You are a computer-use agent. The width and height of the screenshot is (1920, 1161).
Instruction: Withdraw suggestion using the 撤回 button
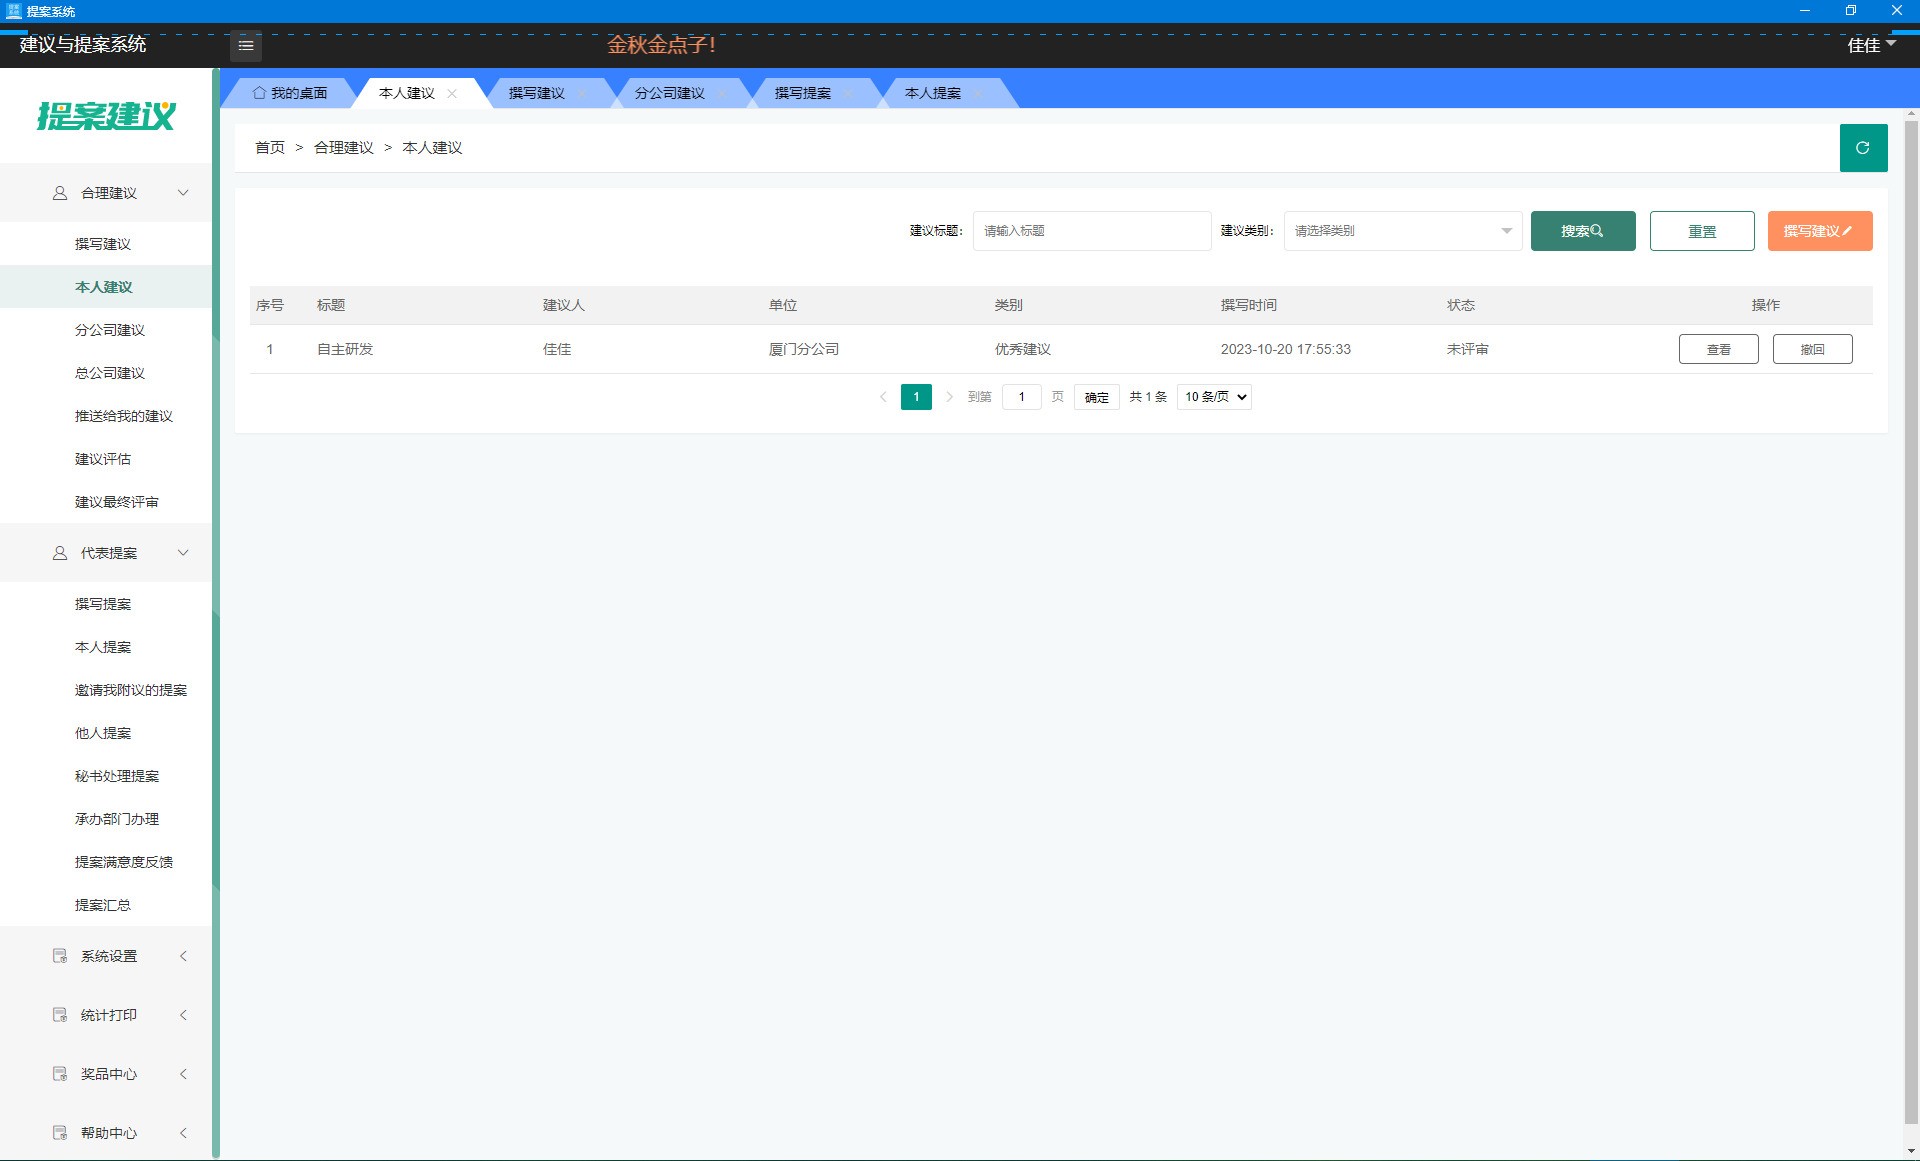click(x=1812, y=349)
